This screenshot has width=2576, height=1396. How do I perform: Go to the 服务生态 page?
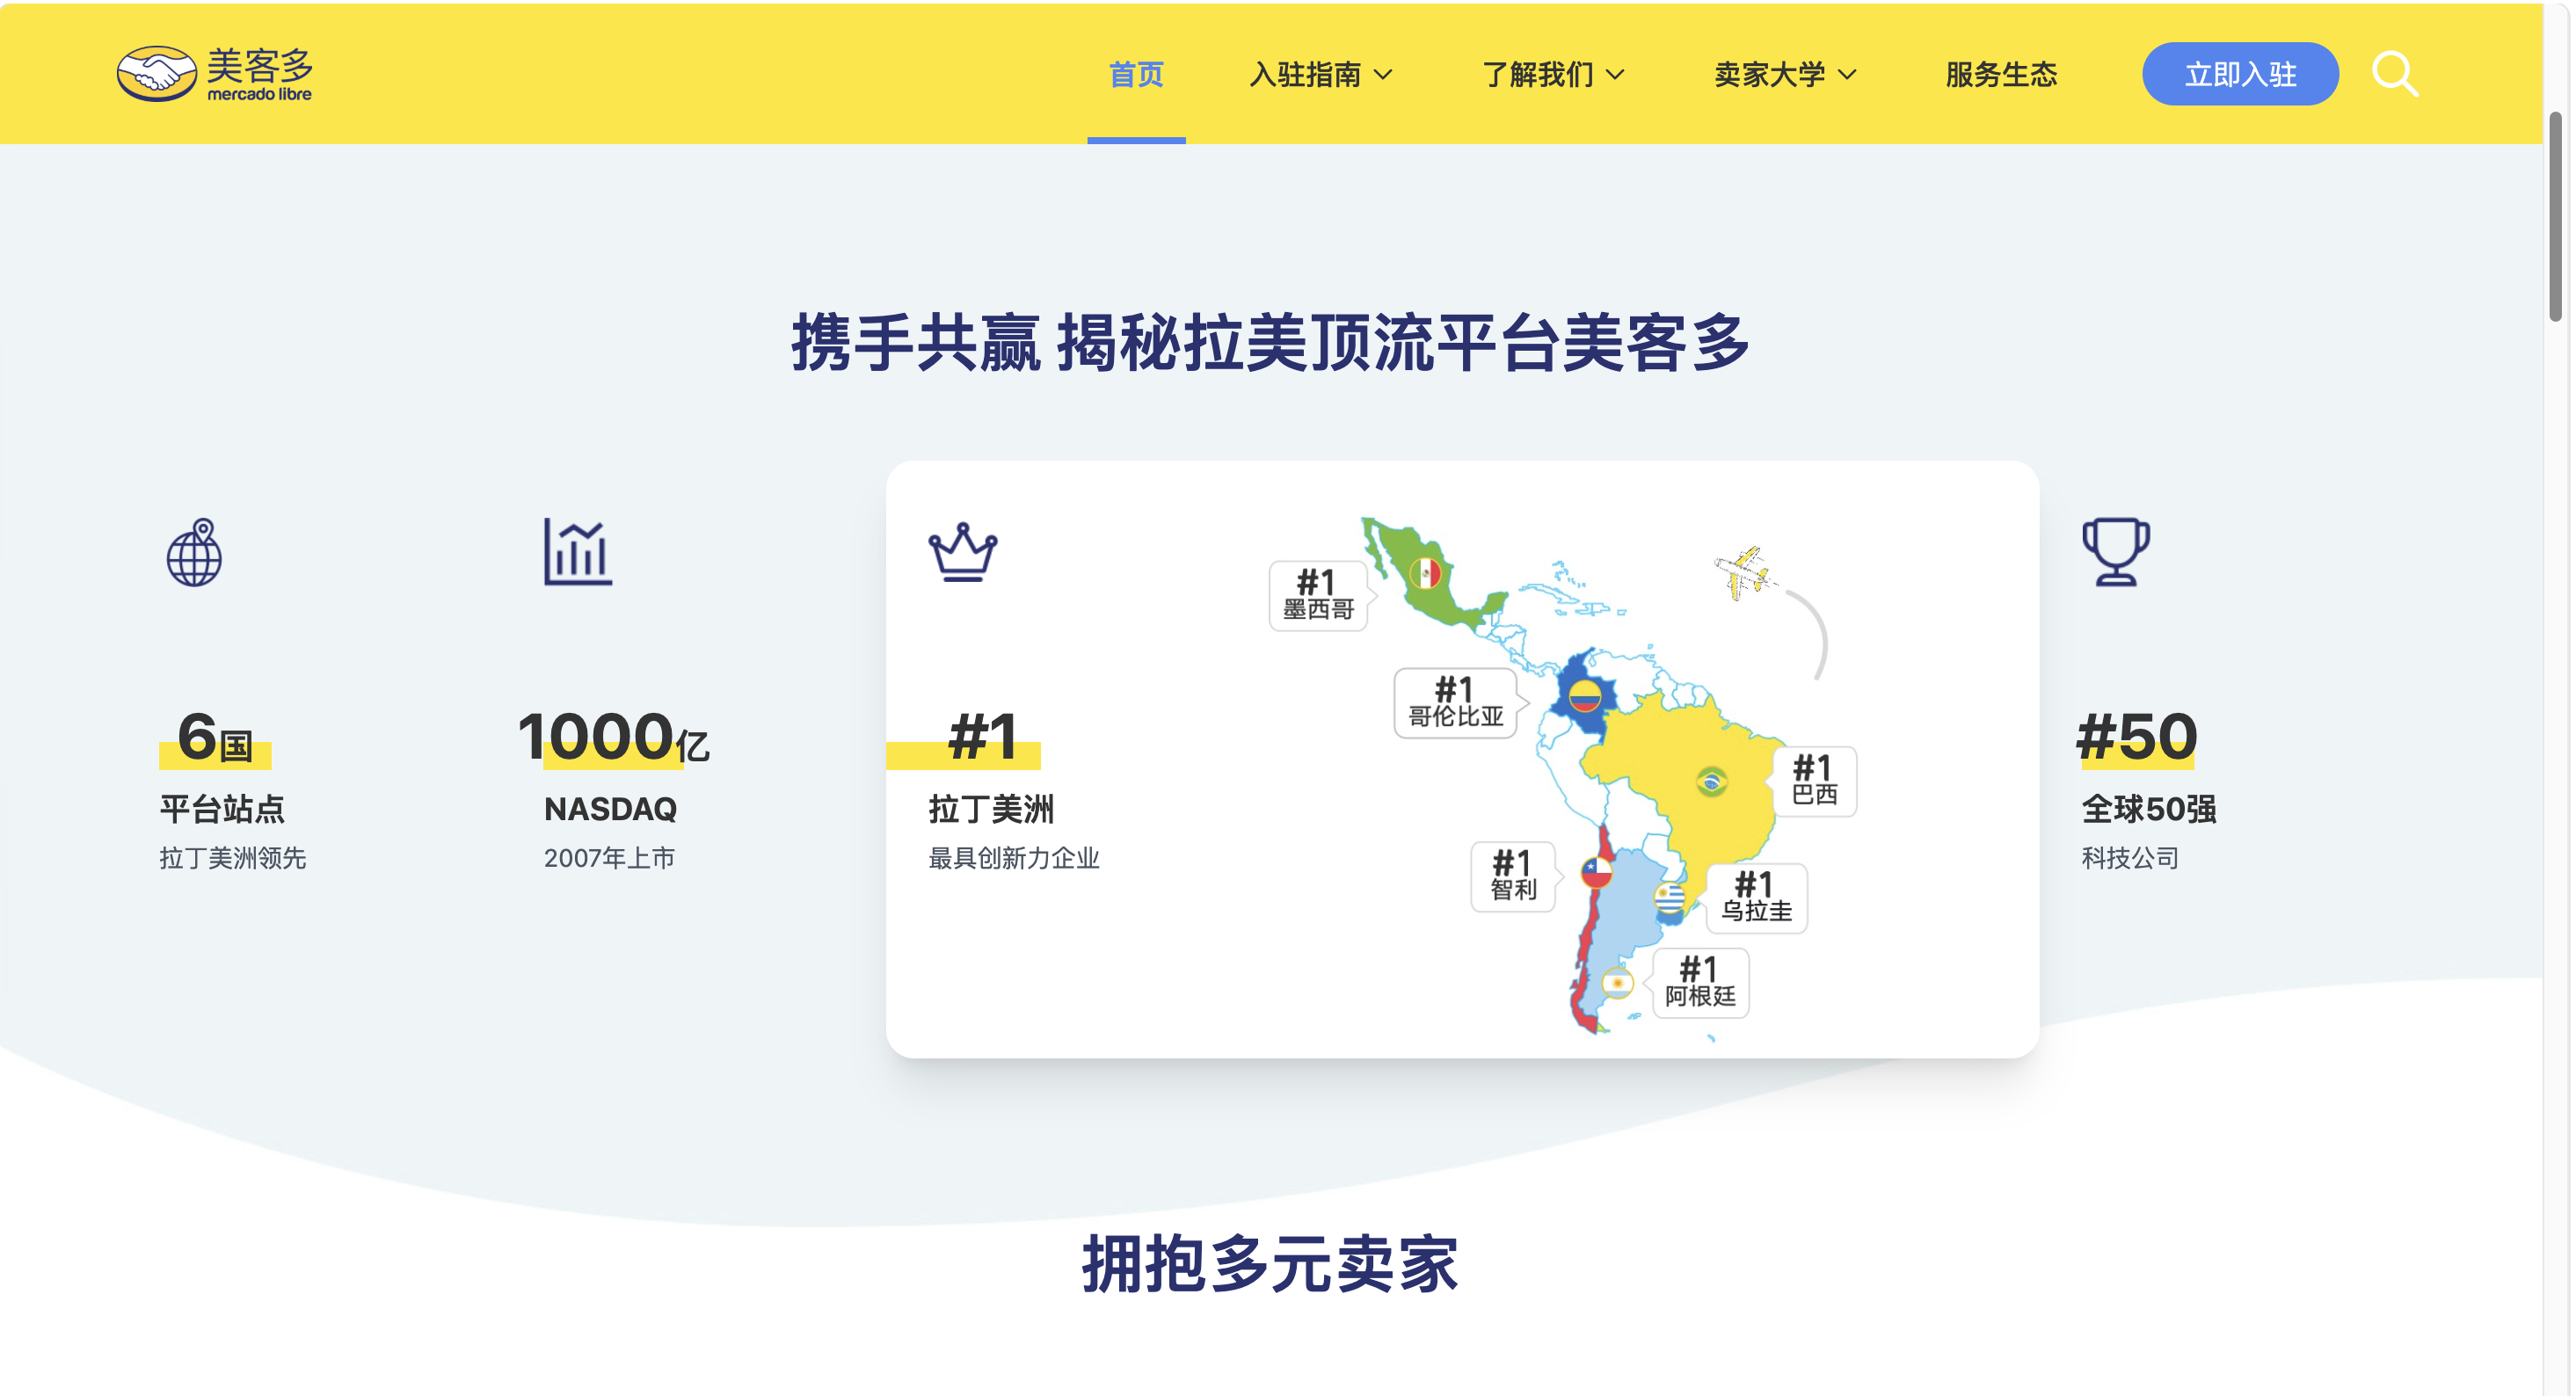click(x=2001, y=74)
